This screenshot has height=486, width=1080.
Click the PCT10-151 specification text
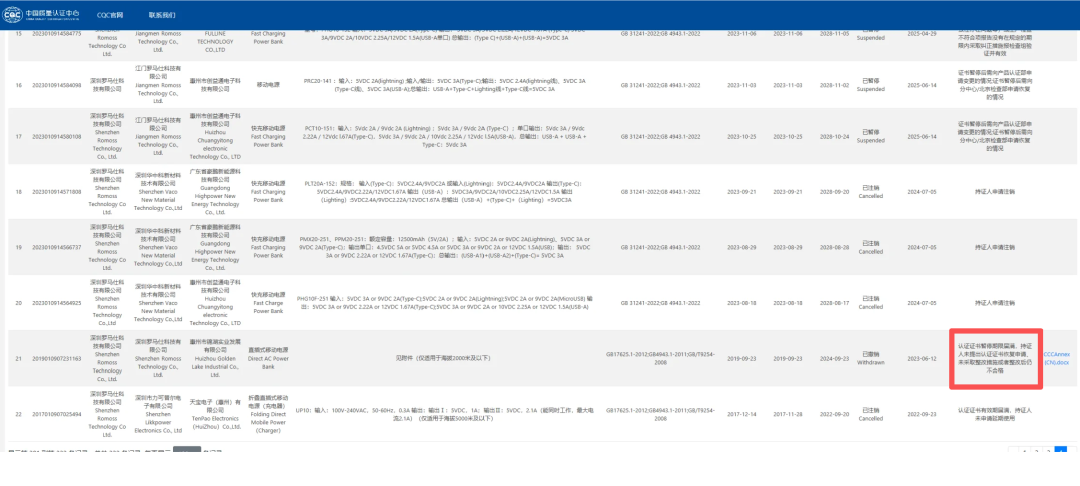(x=446, y=136)
